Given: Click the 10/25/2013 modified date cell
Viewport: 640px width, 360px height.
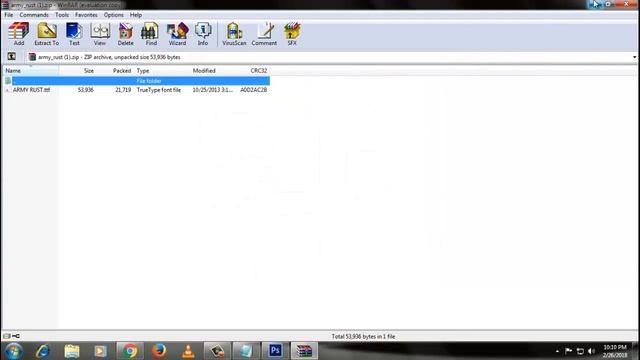Looking at the screenshot, I should coord(213,90).
